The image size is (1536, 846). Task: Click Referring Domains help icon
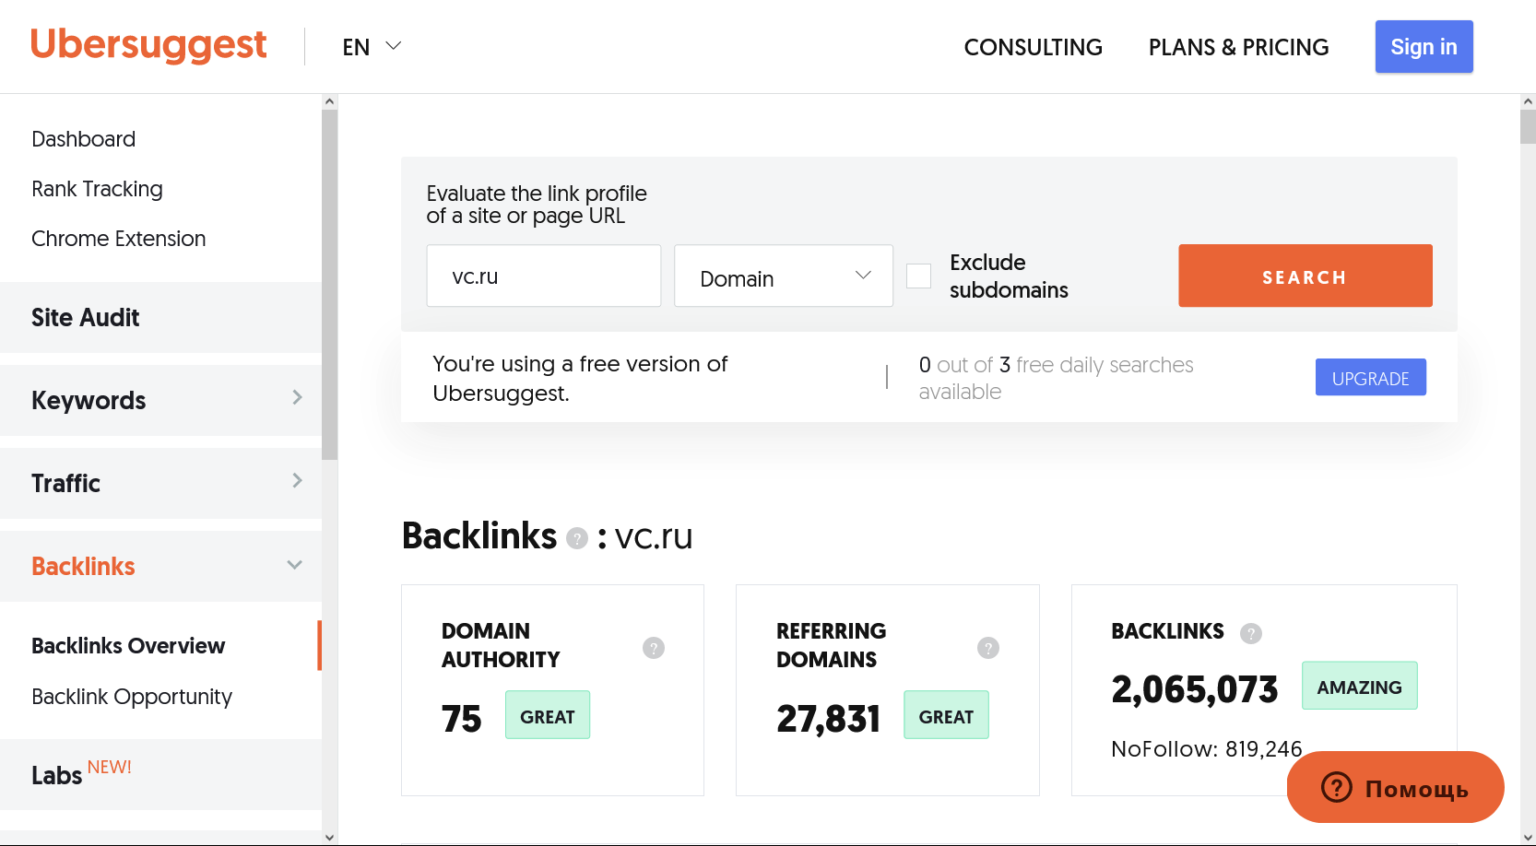pyautogui.click(x=988, y=648)
